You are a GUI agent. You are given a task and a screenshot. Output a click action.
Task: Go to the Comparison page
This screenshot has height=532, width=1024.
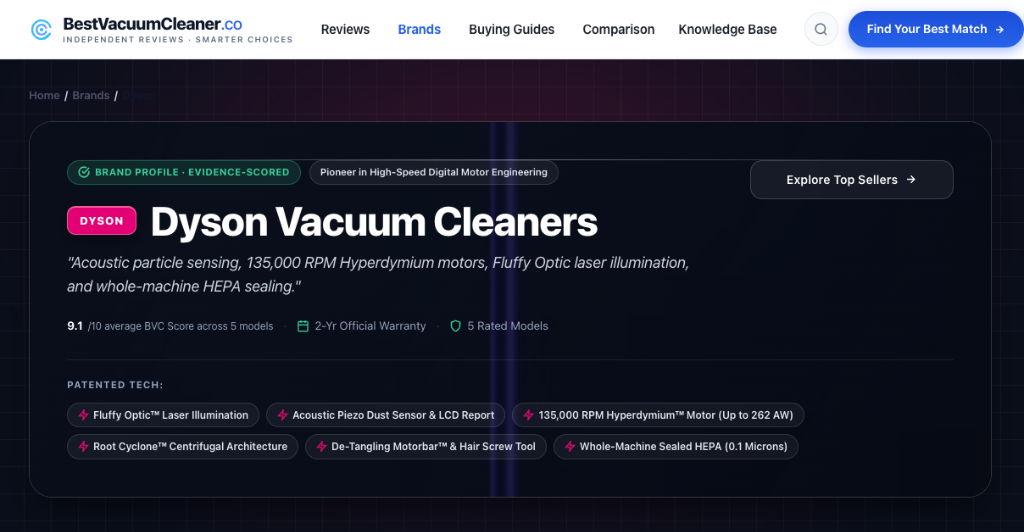pyautogui.click(x=618, y=29)
